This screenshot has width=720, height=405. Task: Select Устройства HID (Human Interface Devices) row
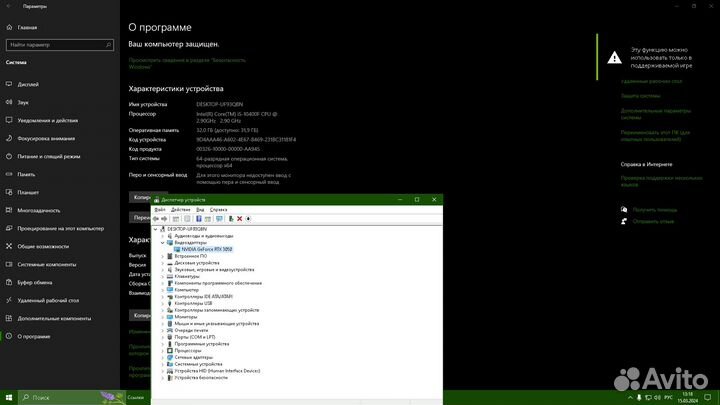217,371
